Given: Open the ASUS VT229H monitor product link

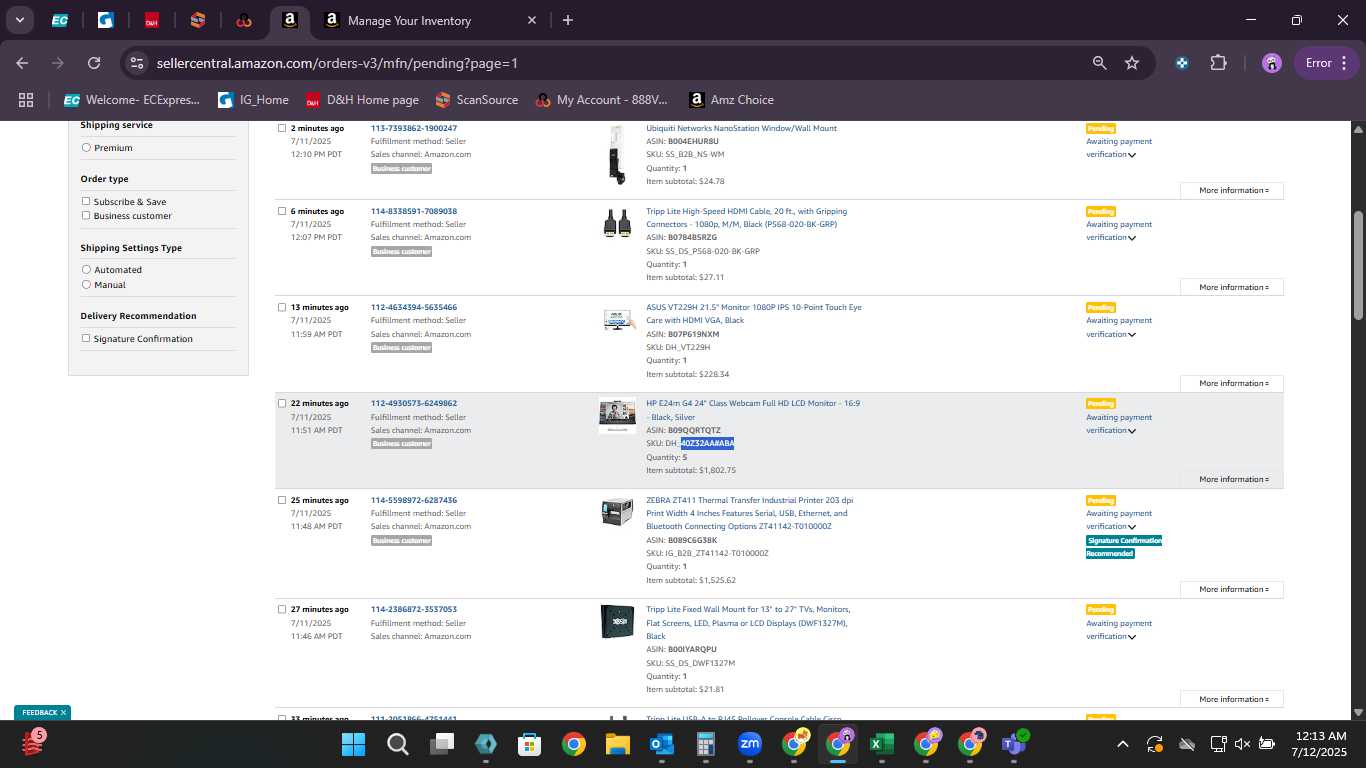Looking at the screenshot, I should point(754,314).
